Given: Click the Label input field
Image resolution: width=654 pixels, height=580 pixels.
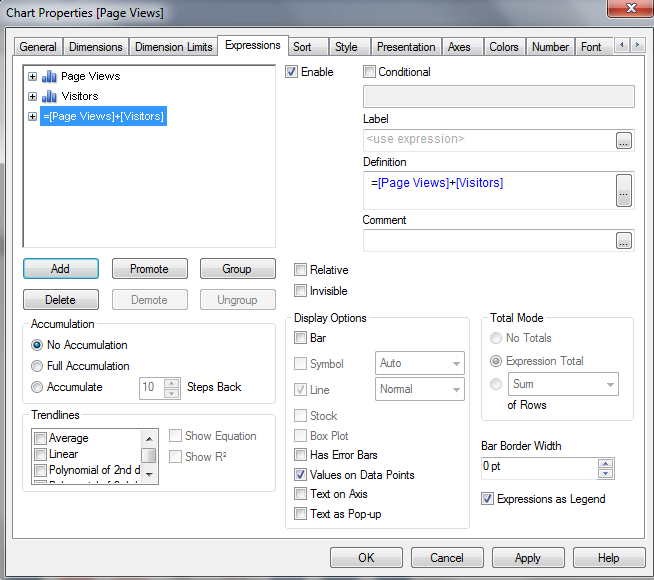Looking at the screenshot, I should coord(489,140).
